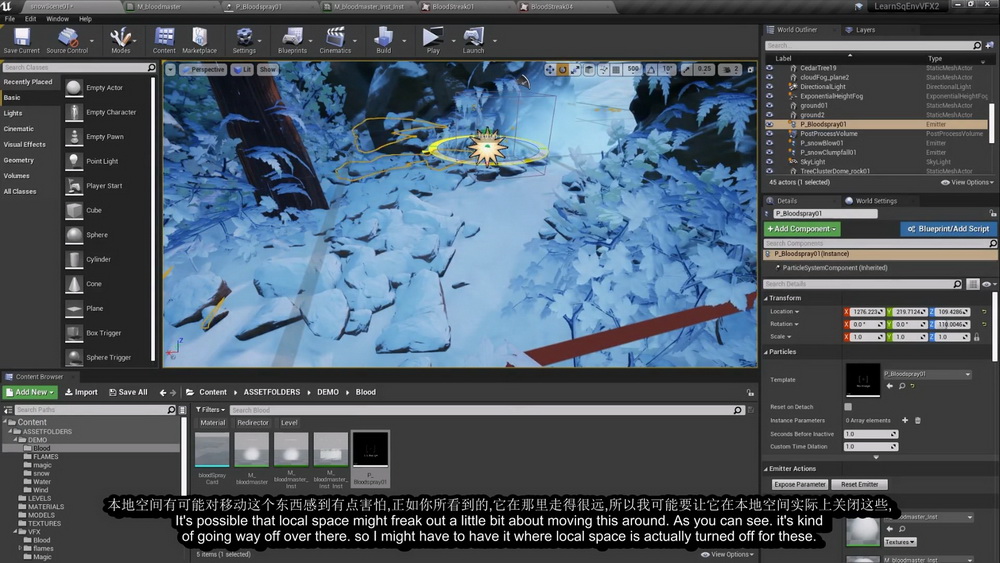Viewport: 1000px width, 563px height.
Task: Select the Box Trigger placement icon
Action: (x=74, y=333)
